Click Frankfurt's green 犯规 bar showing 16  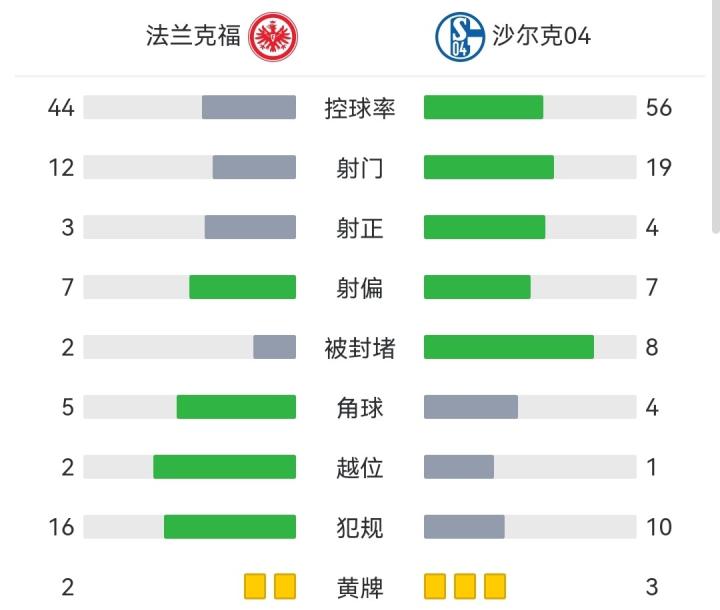(230, 526)
